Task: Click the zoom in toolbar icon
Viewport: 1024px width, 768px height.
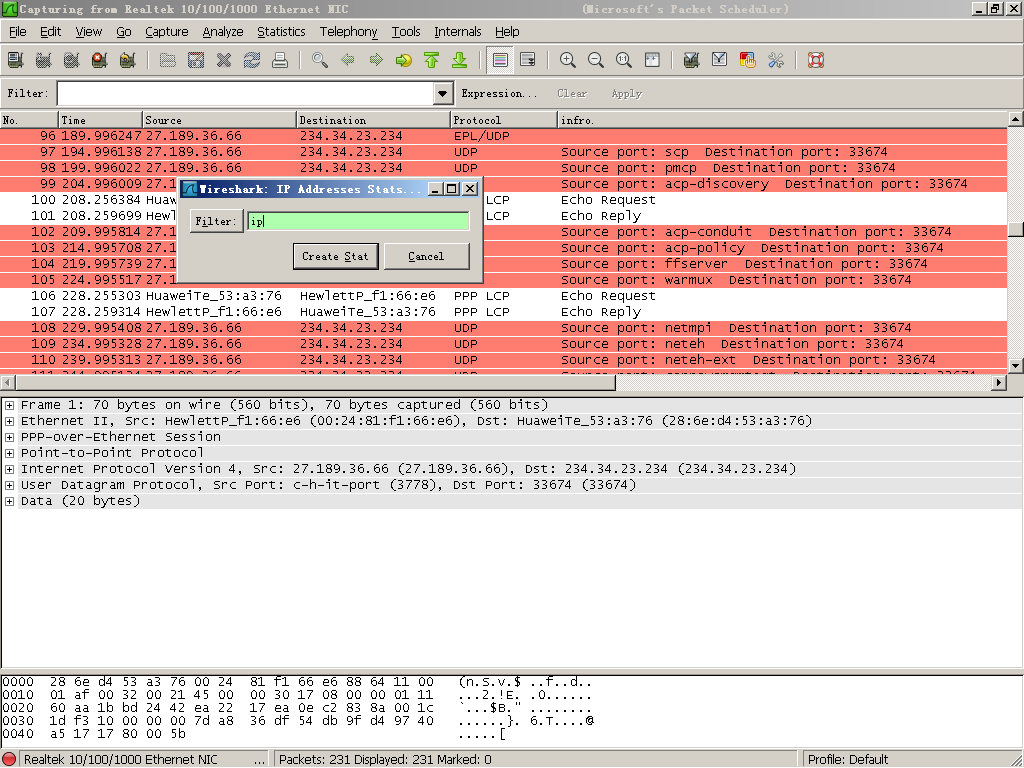Action: coord(568,60)
